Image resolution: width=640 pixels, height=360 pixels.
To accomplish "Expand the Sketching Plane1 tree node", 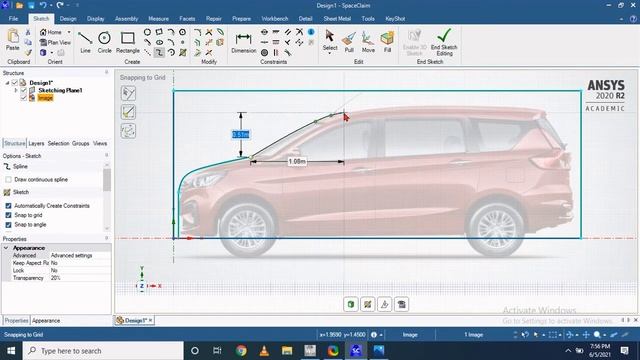I will pyautogui.click(x=16, y=90).
